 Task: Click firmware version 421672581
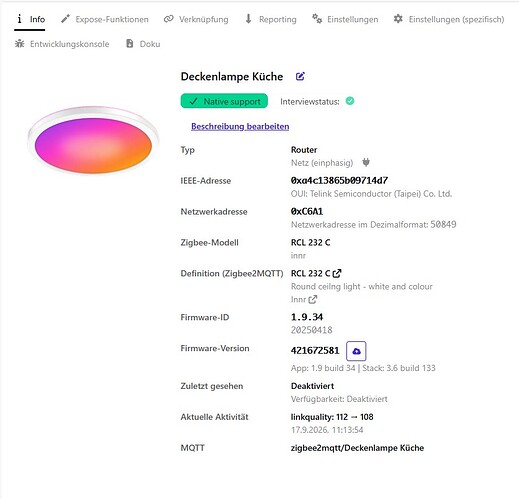(x=315, y=350)
